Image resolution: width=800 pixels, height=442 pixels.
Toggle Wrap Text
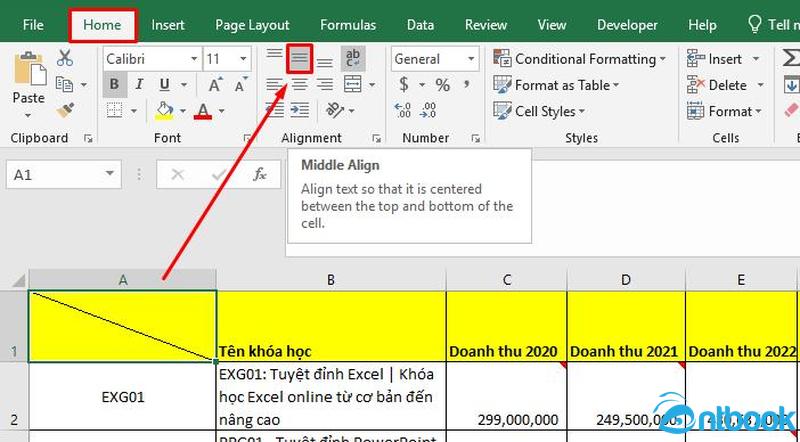(353, 58)
